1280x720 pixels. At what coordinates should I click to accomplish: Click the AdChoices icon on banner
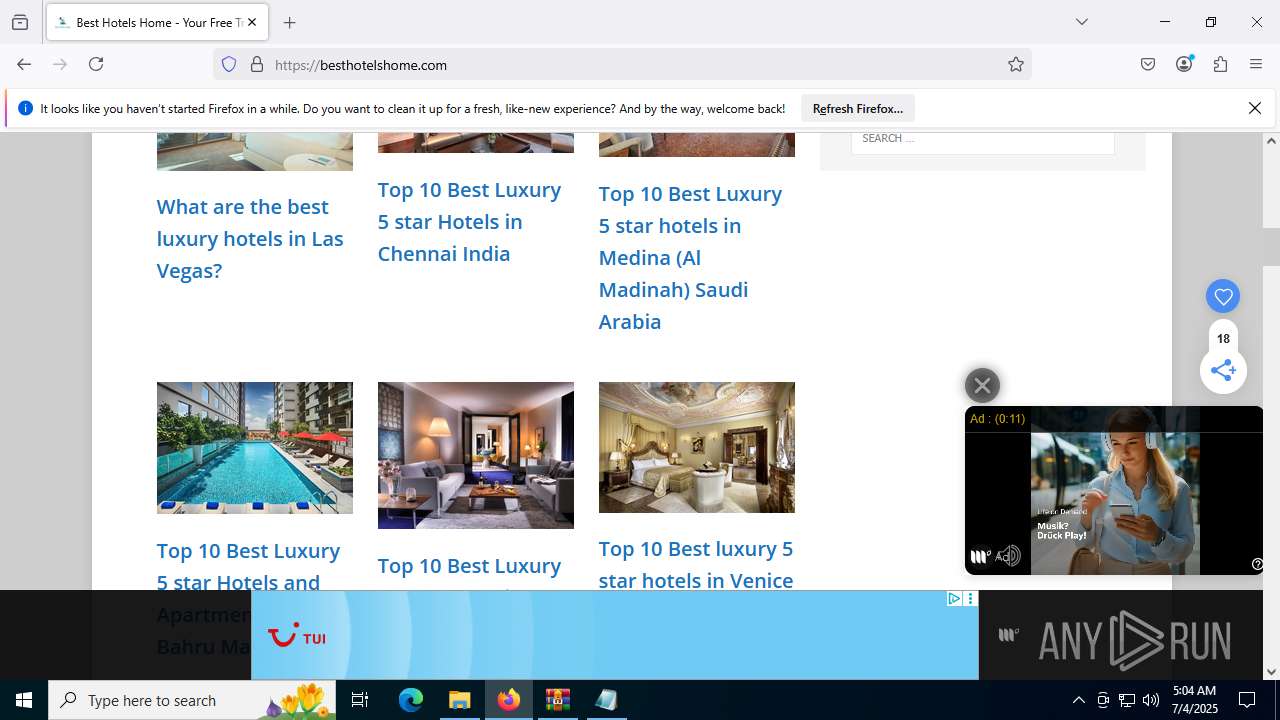tap(954, 598)
